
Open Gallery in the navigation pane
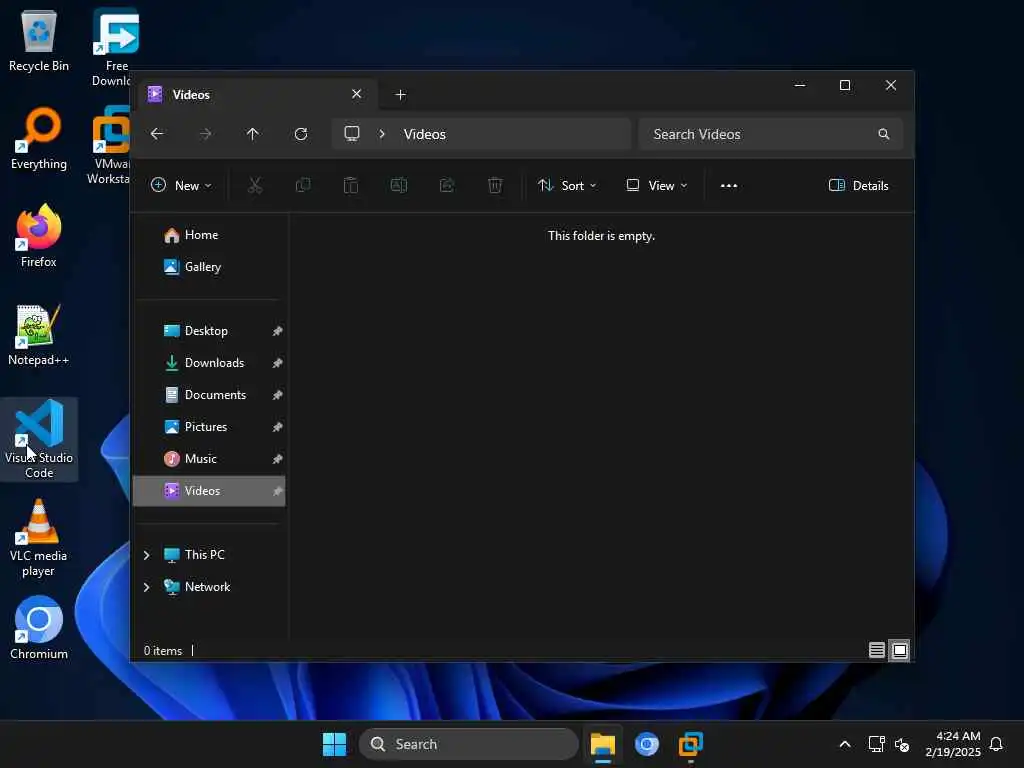(x=209, y=267)
